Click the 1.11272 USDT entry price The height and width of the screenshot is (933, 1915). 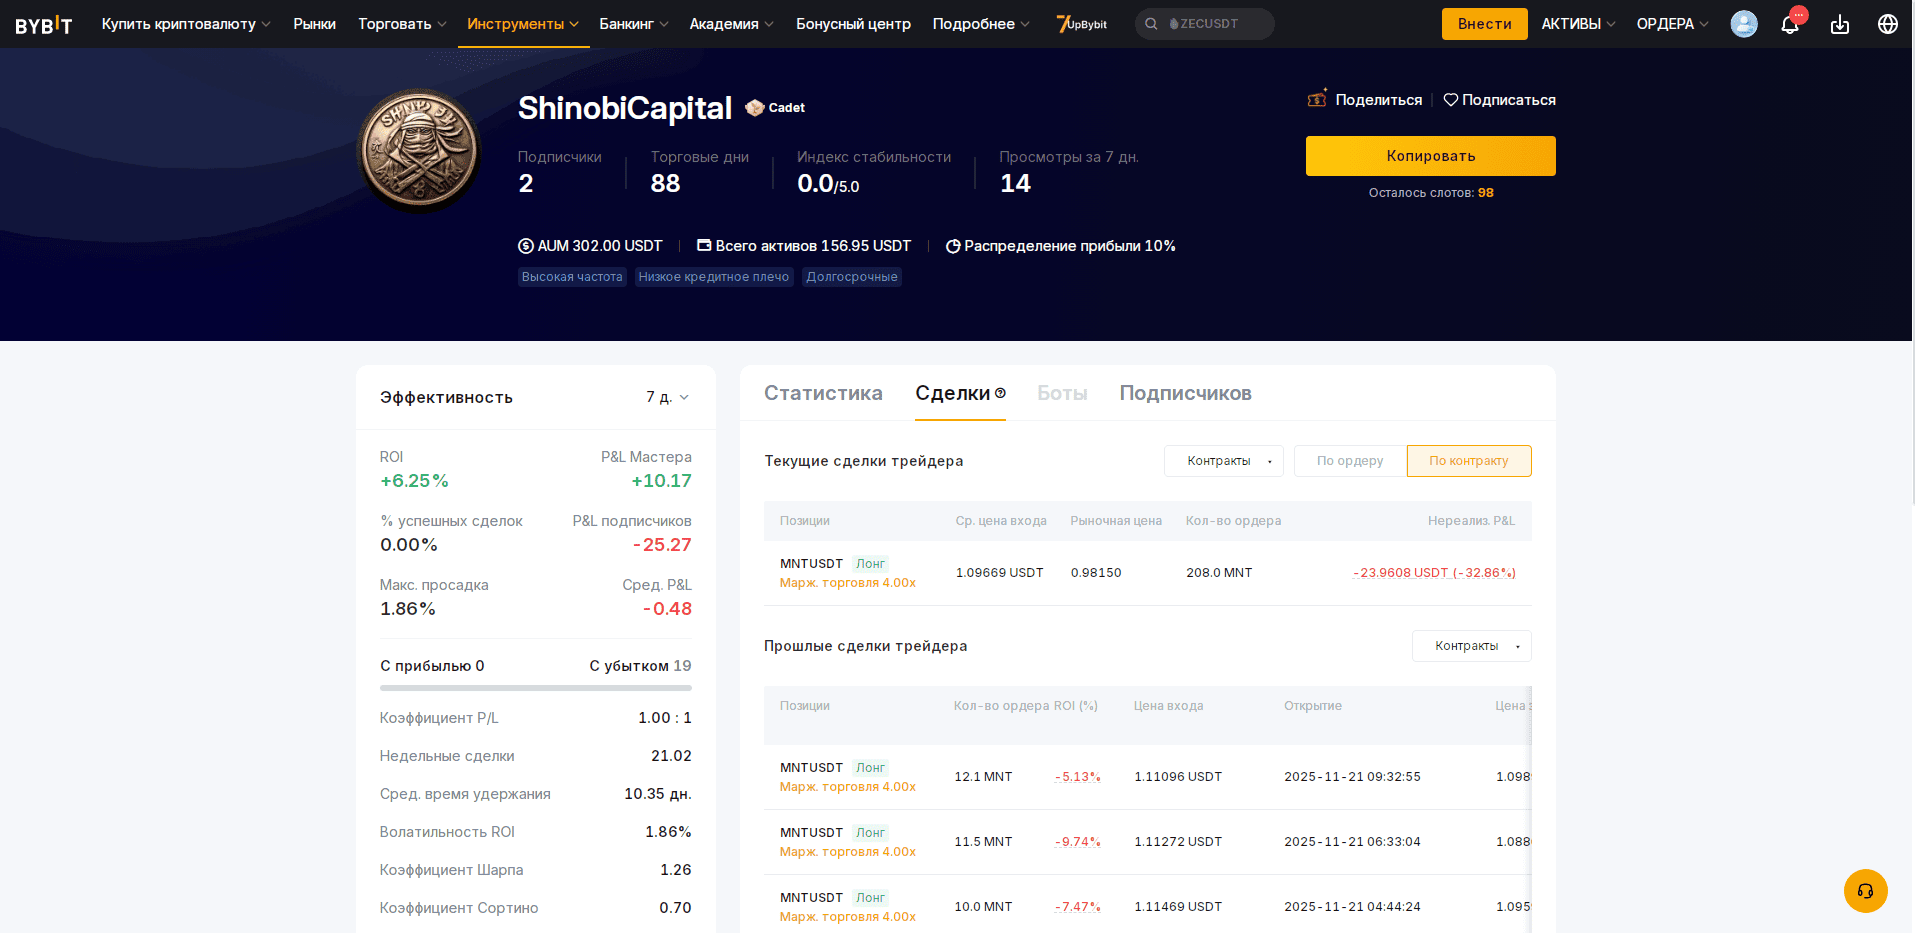tap(1178, 842)
